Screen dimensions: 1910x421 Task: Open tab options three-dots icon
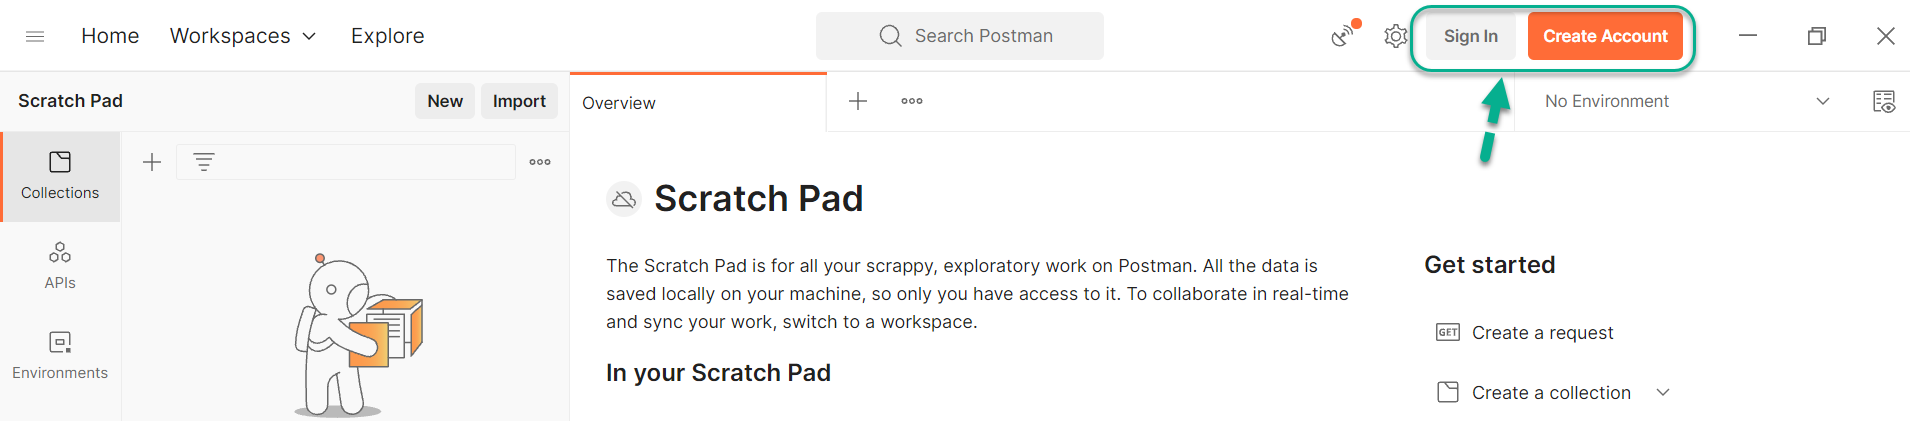912,101
